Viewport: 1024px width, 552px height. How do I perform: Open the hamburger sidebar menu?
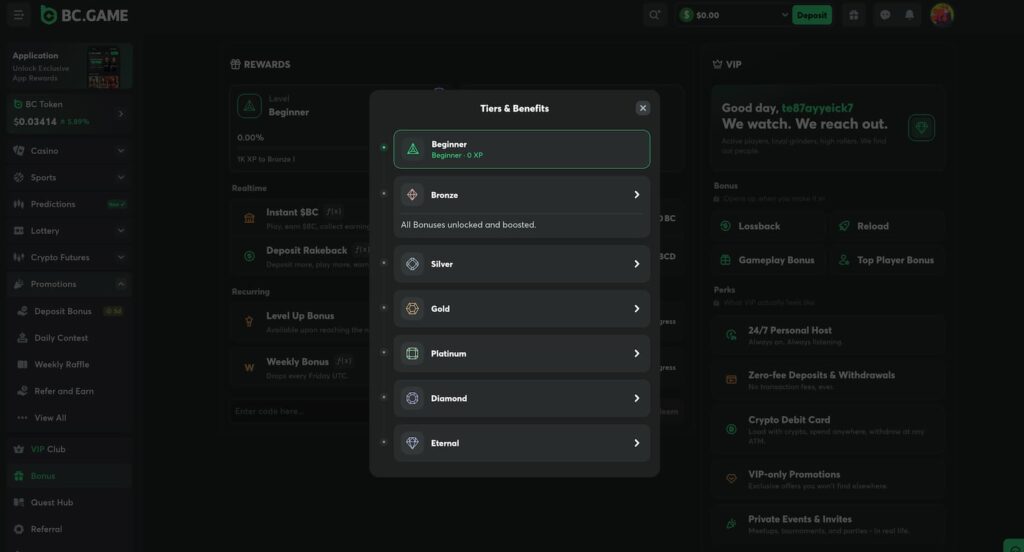[x=18, y=14]
